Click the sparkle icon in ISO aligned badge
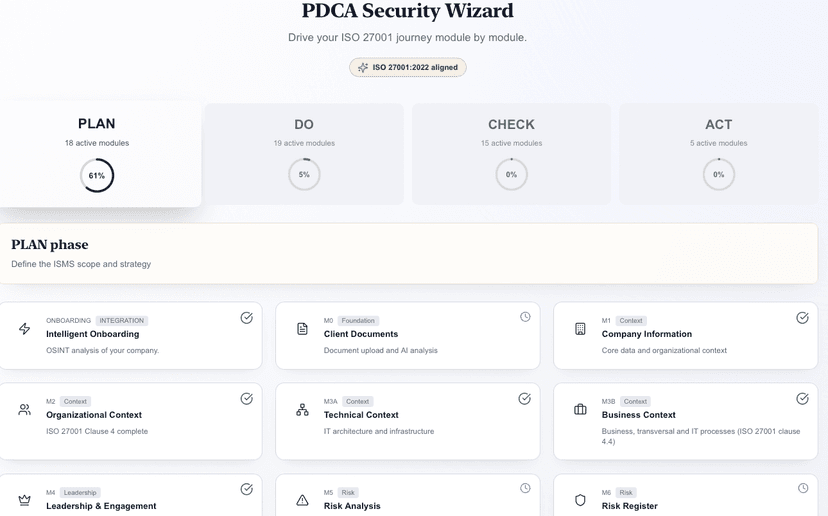This screenshot has width=828, height=516. coord(363,68)
